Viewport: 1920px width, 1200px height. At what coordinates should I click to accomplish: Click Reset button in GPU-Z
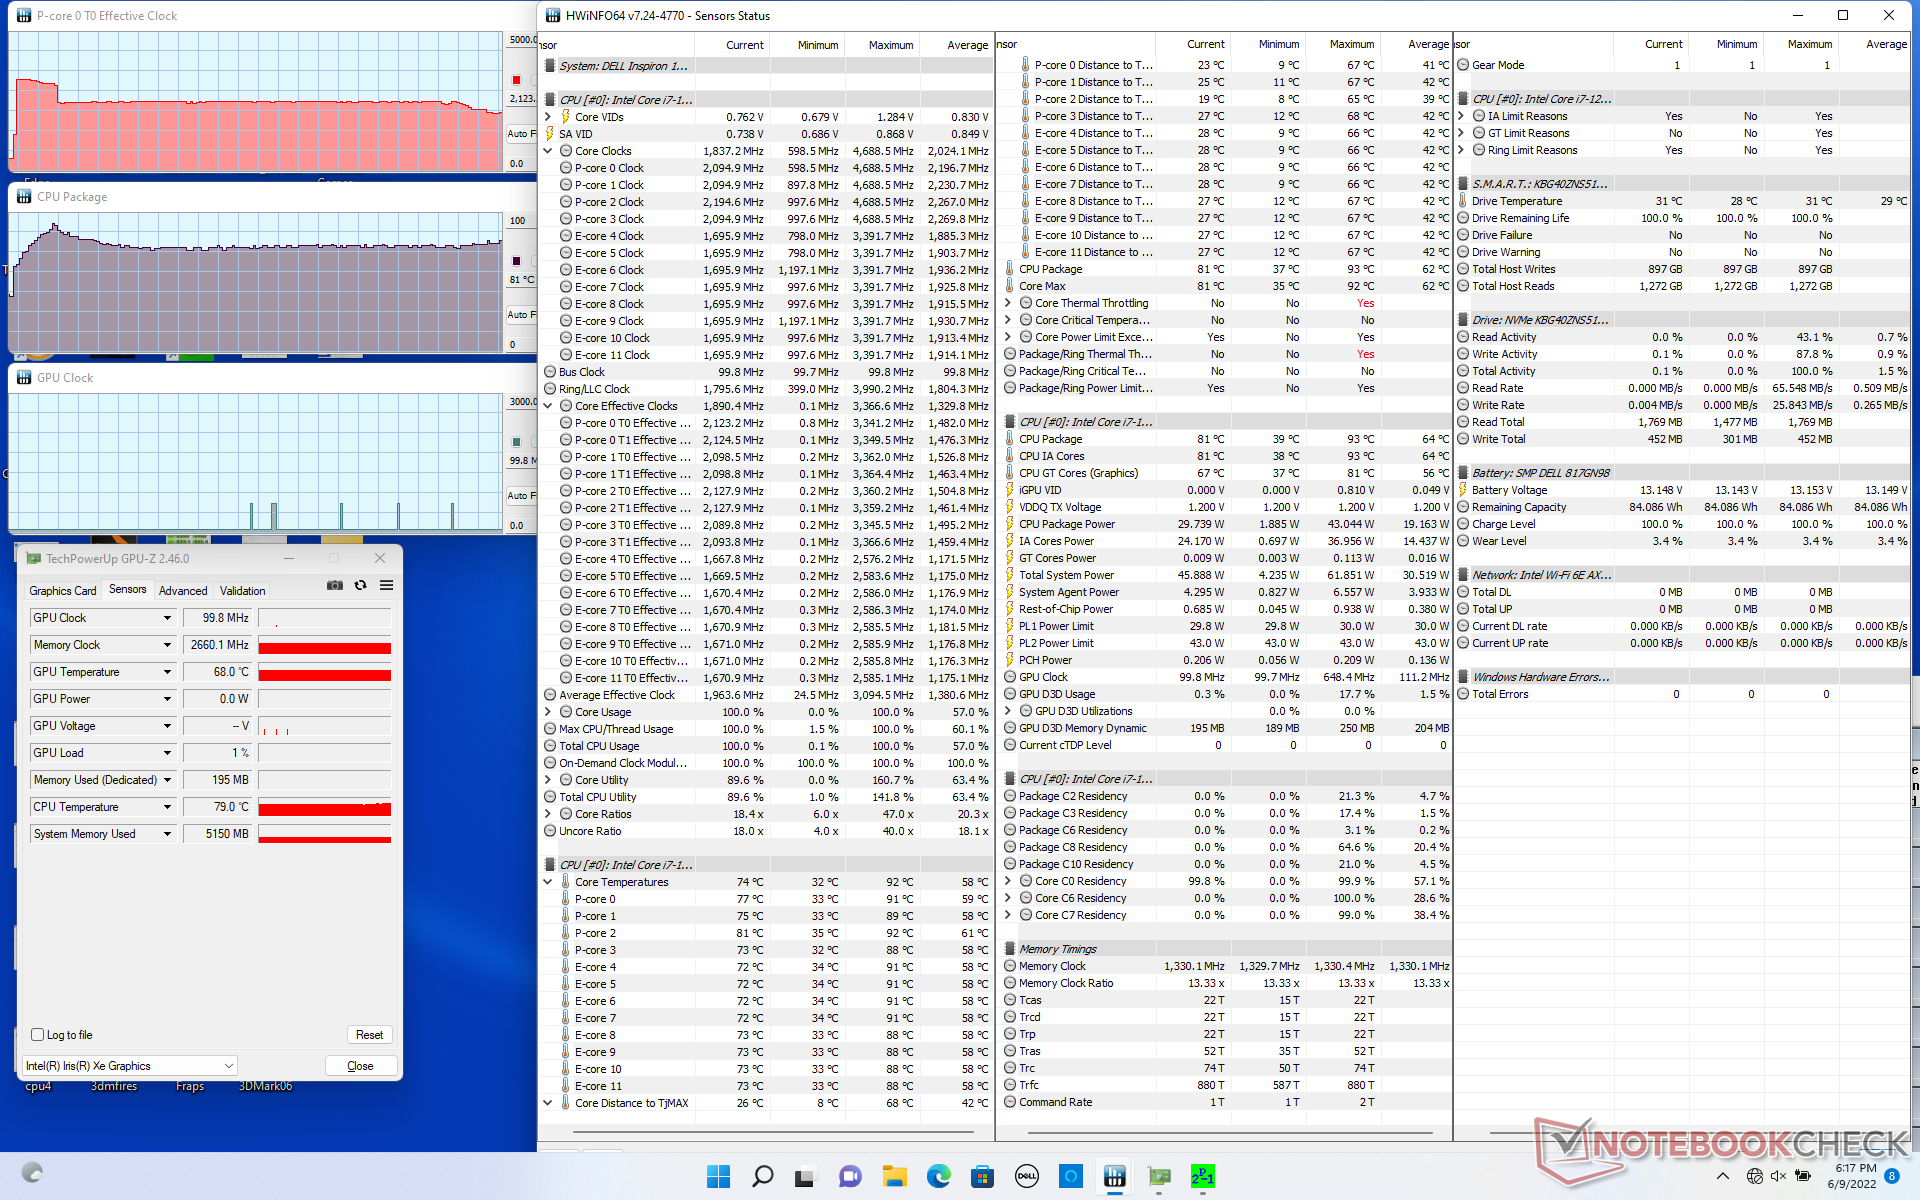369,1035
